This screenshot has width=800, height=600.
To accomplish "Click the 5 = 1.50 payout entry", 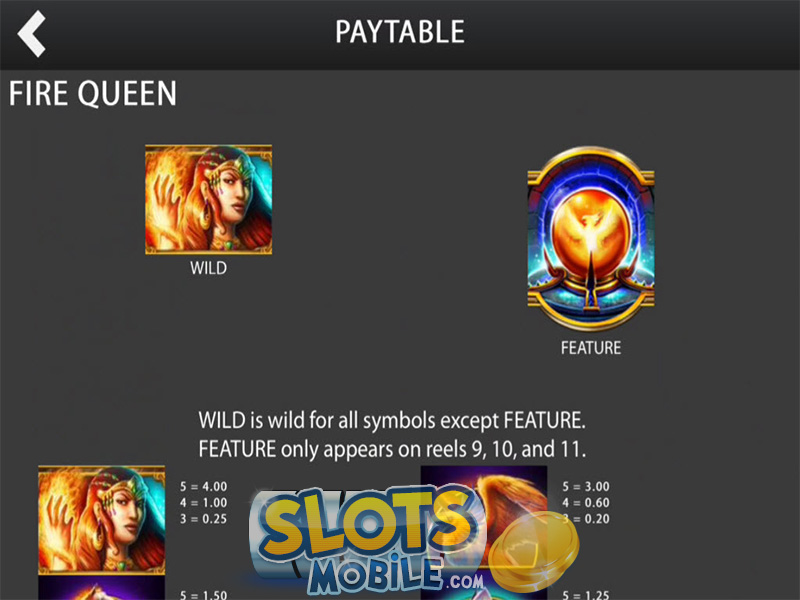I will click(x=203, y=594).
